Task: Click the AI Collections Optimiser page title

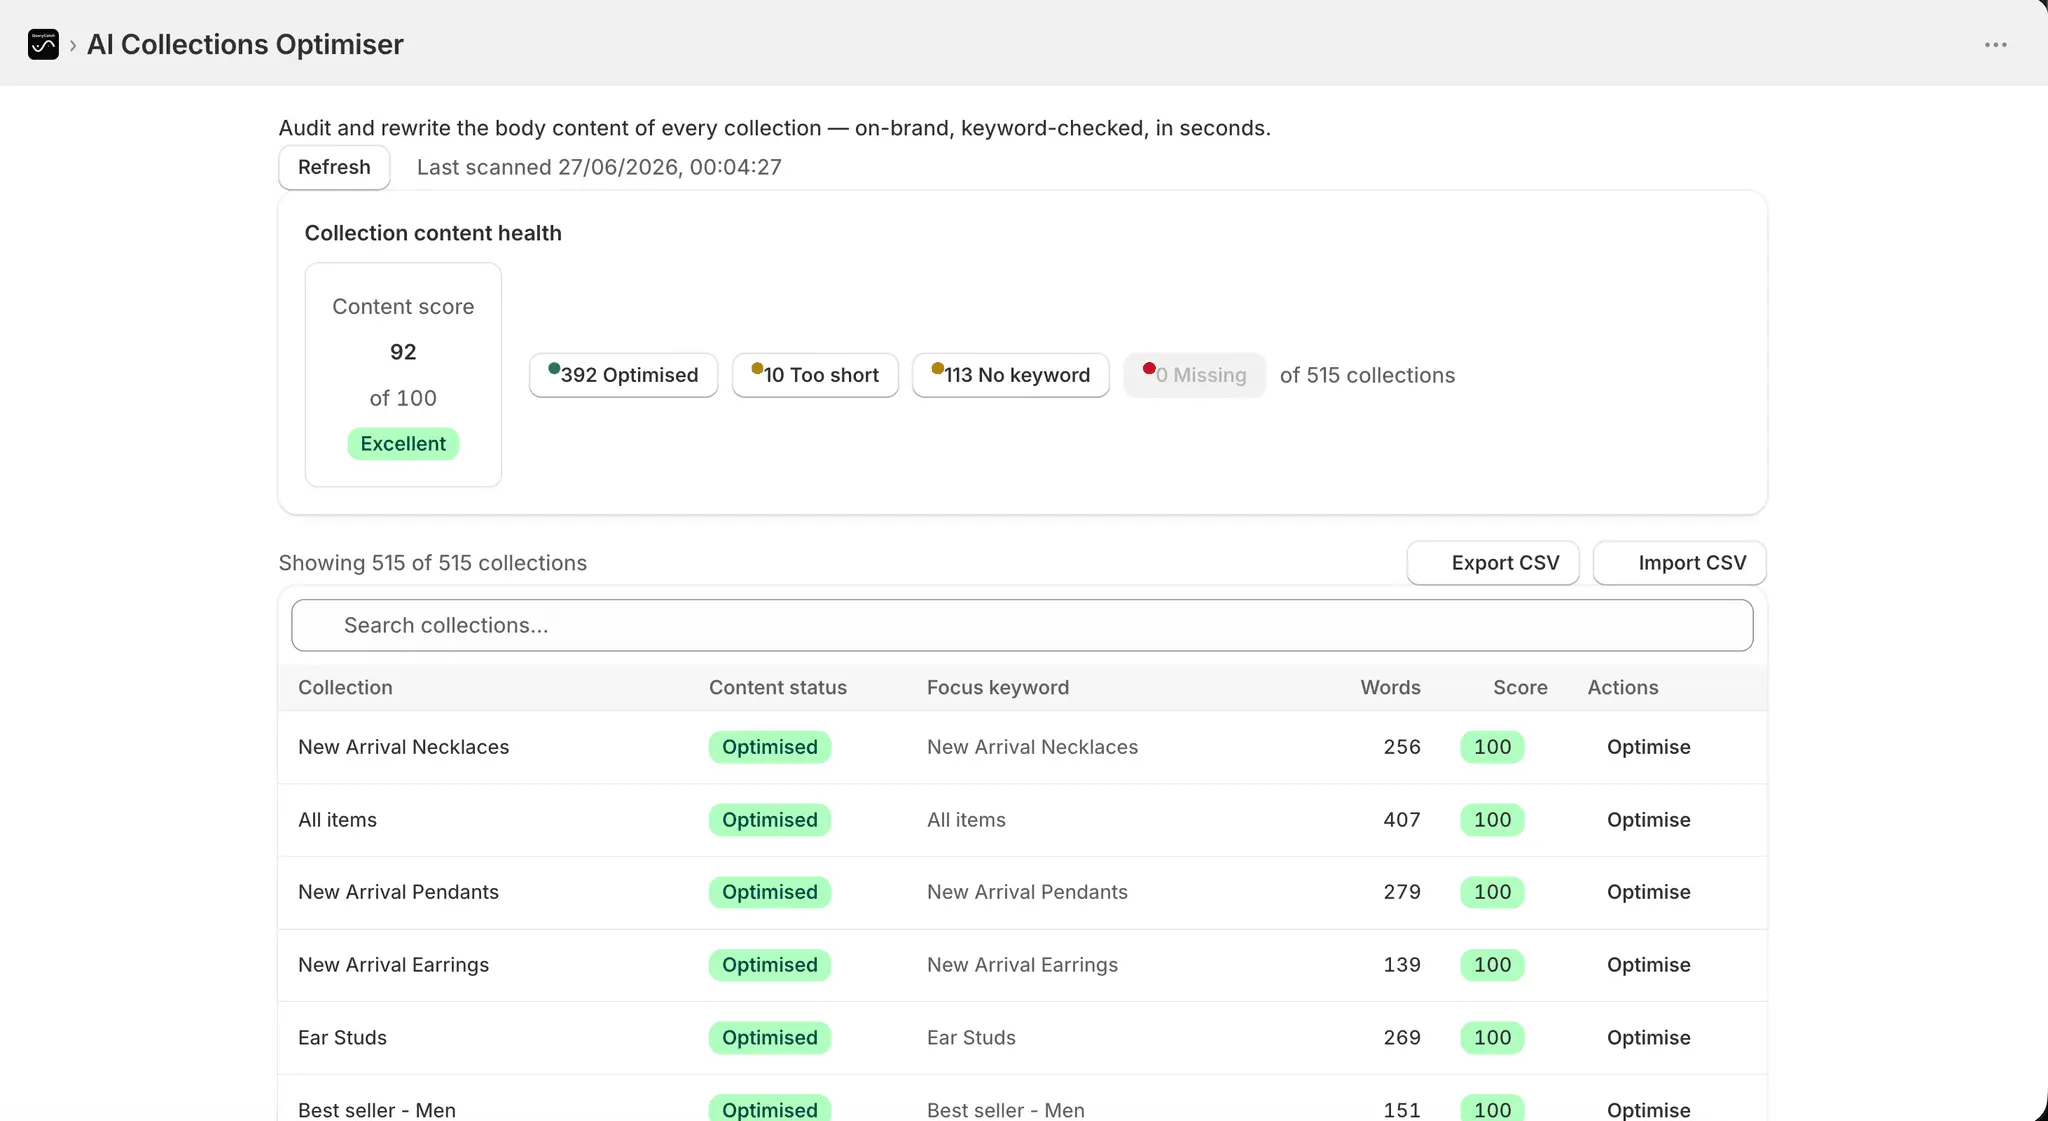Action: [245, 44]
